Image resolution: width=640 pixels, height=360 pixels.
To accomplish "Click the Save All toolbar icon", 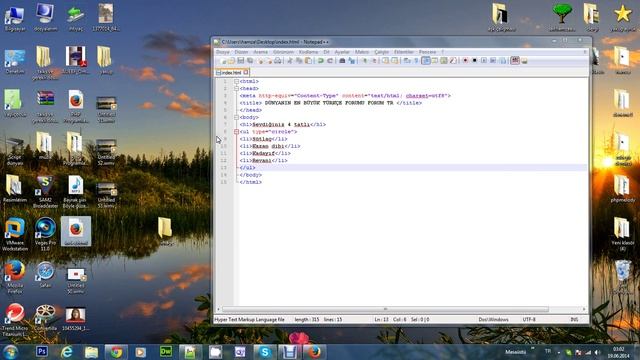I will [250, 61].
